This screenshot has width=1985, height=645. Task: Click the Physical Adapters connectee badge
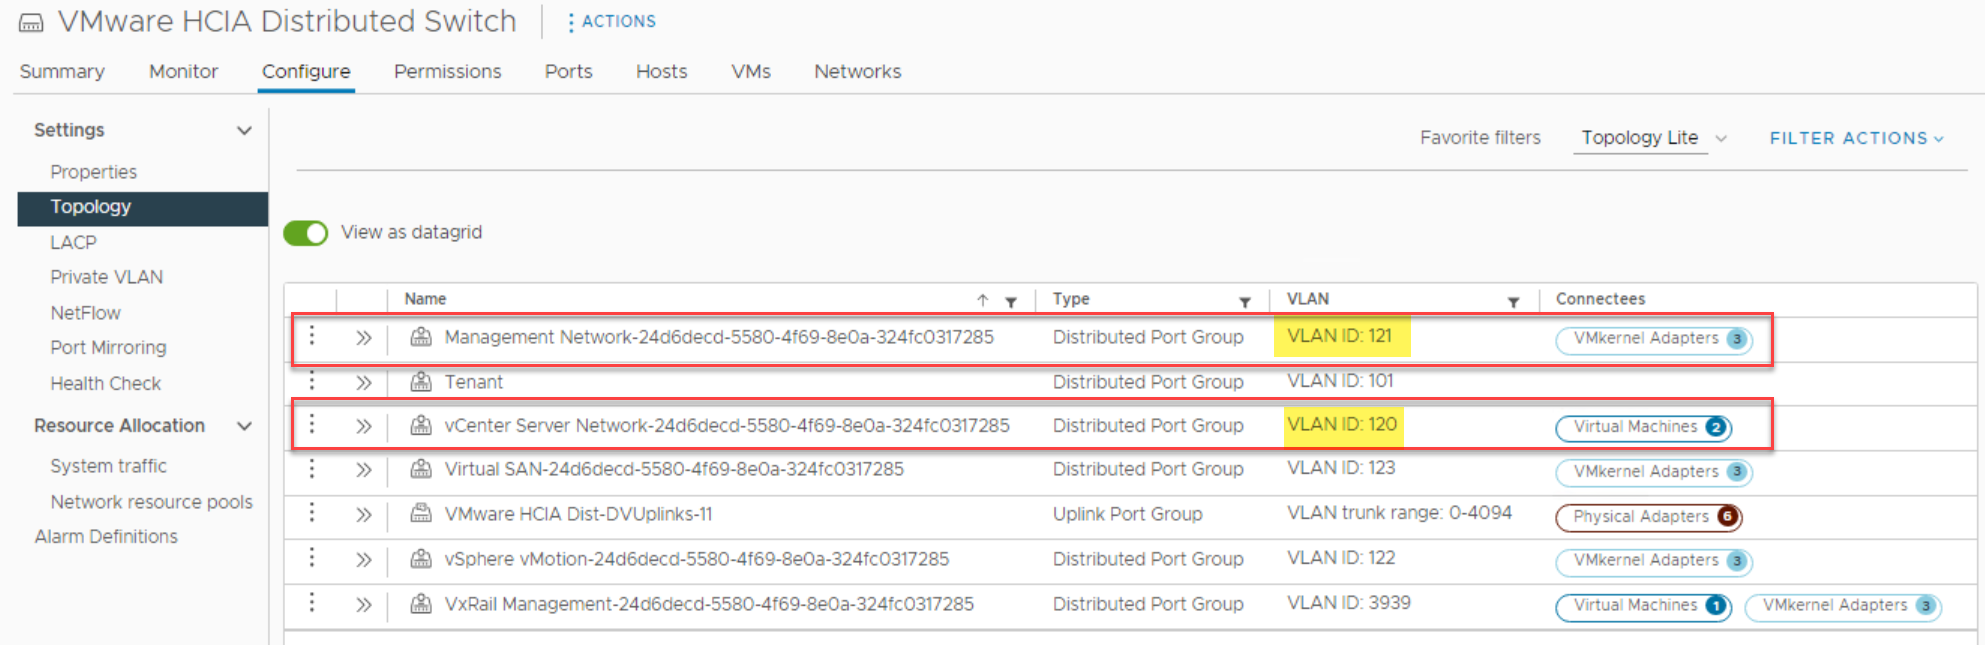pyautogui.click(x=1648, y=517)
